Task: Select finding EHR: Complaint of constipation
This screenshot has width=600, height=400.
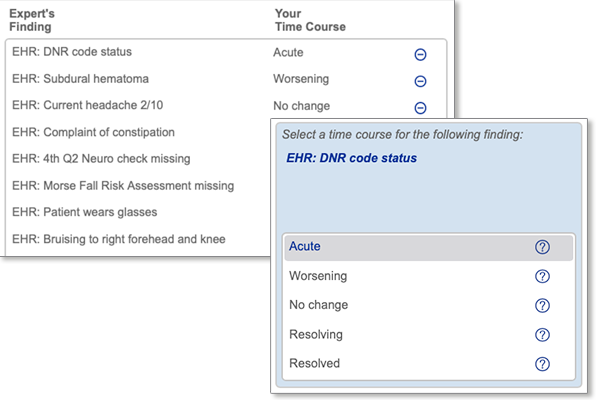Action: click(93, 132)
